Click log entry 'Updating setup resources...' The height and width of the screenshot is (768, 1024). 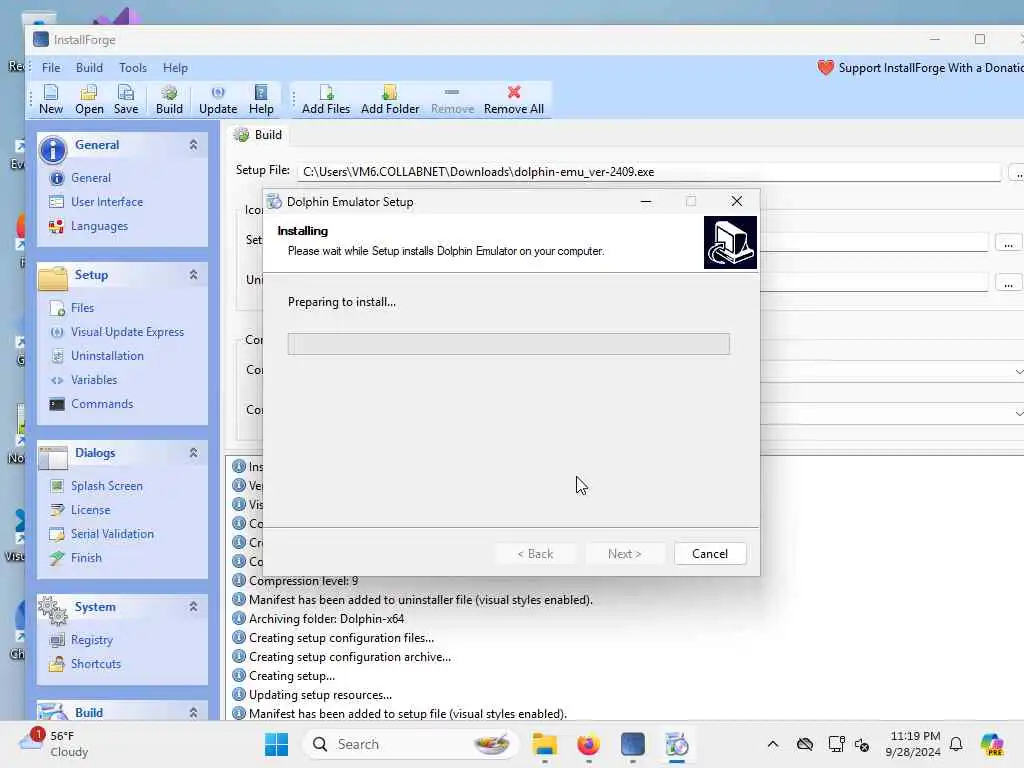coord(320,695)
